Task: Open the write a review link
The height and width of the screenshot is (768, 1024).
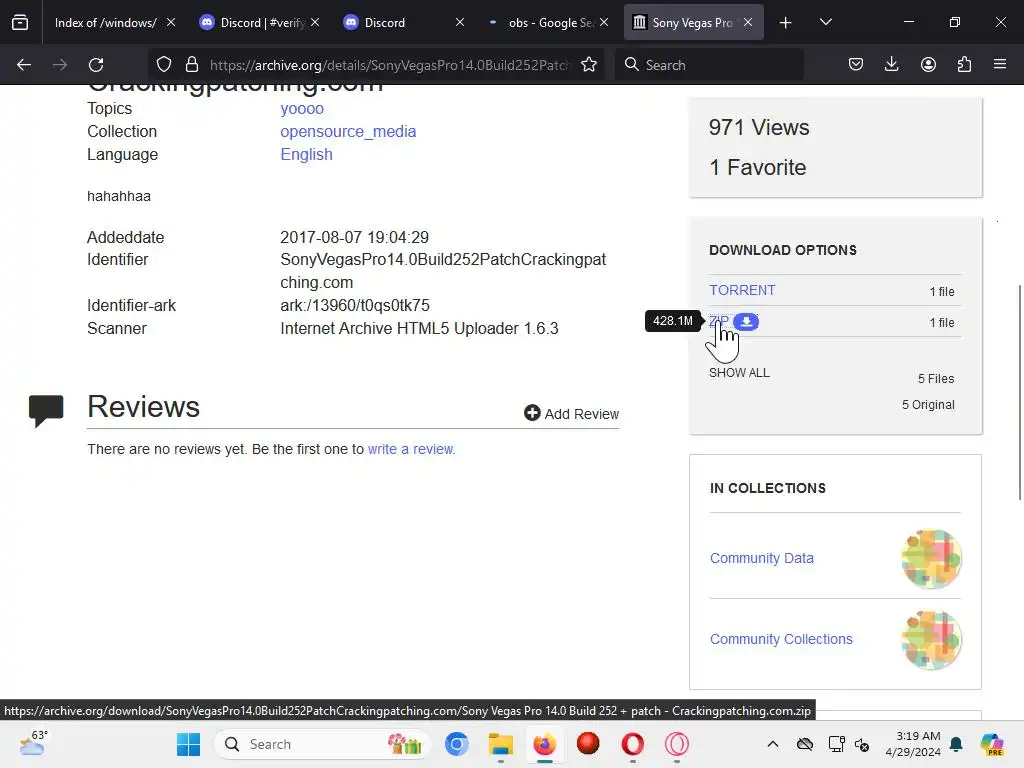Action: click(411, 449)
